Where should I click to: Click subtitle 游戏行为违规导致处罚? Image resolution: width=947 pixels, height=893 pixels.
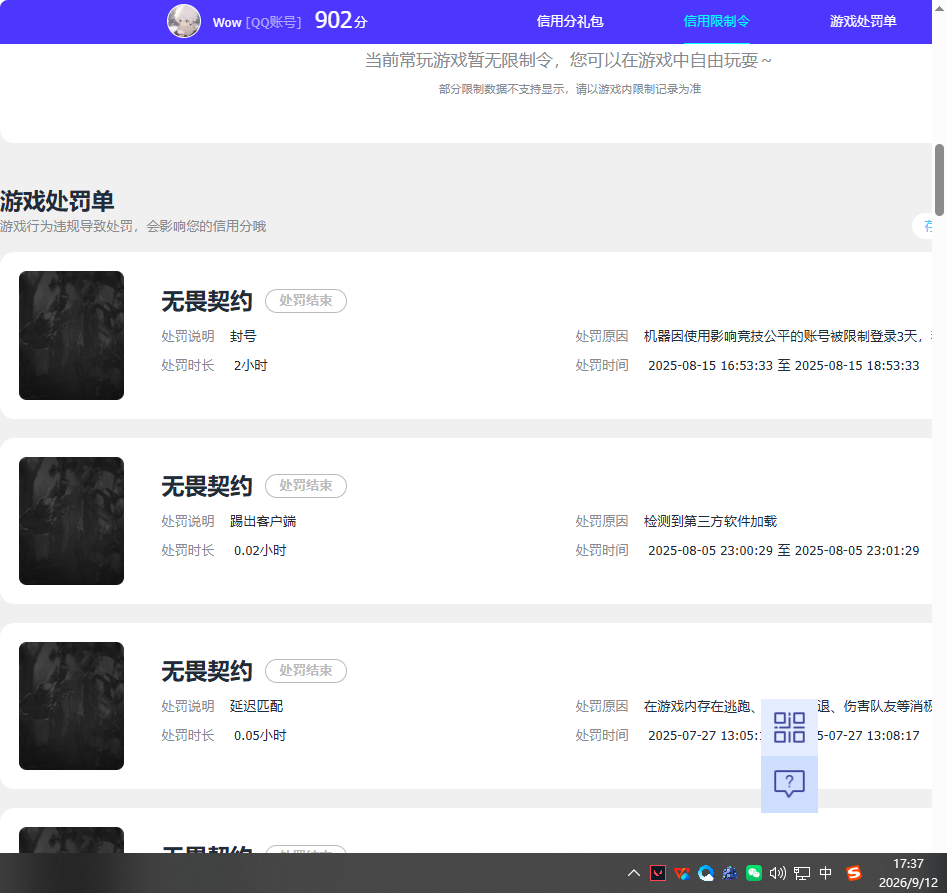[x=133, y=226]
